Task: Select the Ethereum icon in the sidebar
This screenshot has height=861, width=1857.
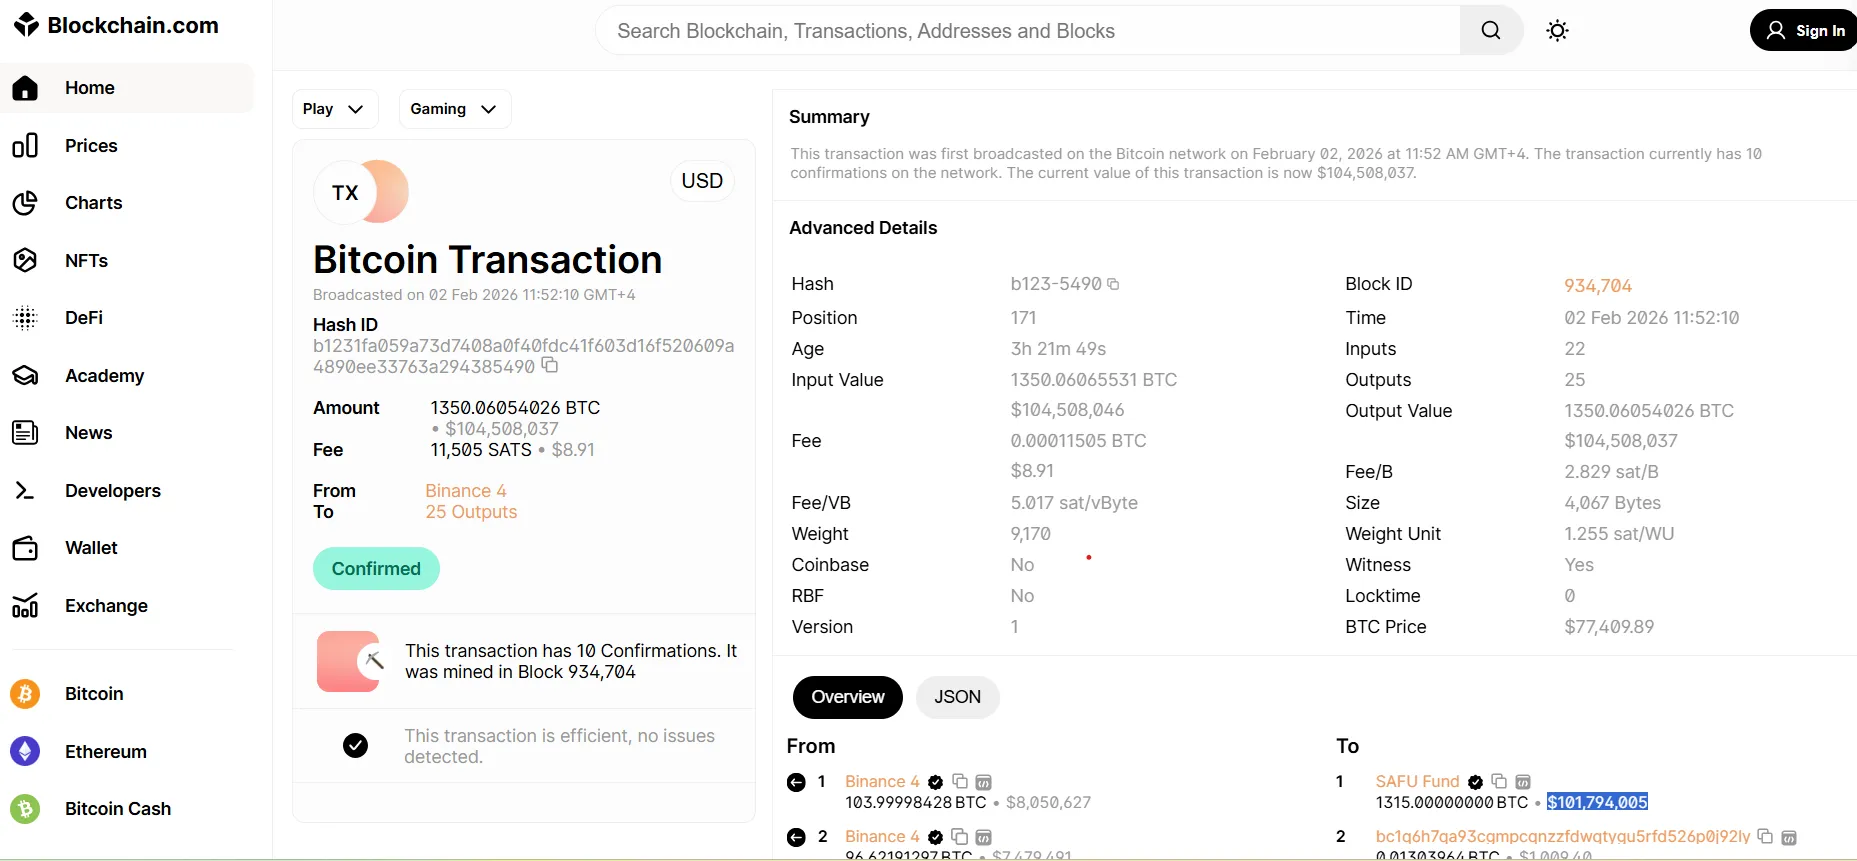Action: (24, 751)
